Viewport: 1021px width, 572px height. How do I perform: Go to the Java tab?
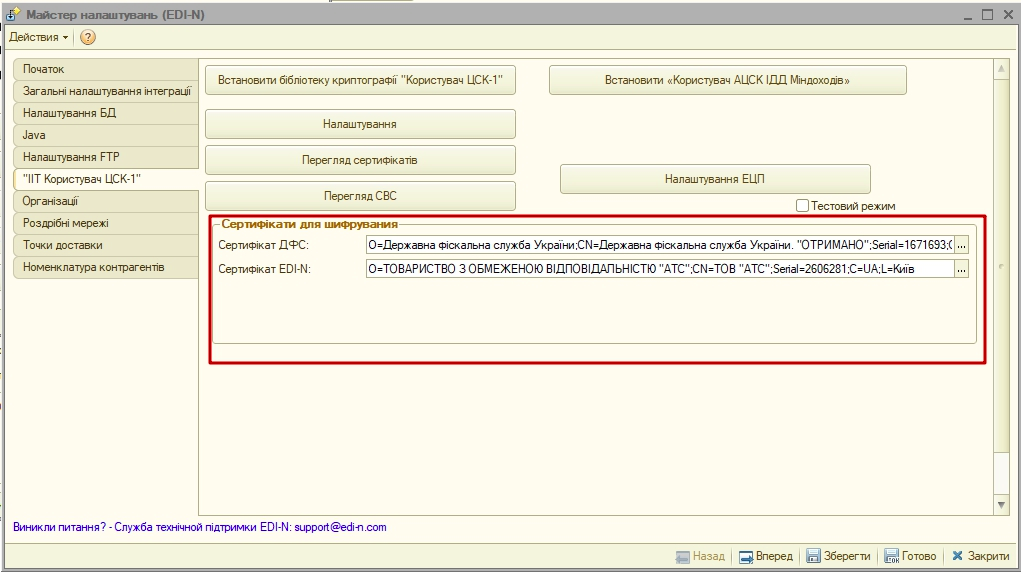[105, 136]
